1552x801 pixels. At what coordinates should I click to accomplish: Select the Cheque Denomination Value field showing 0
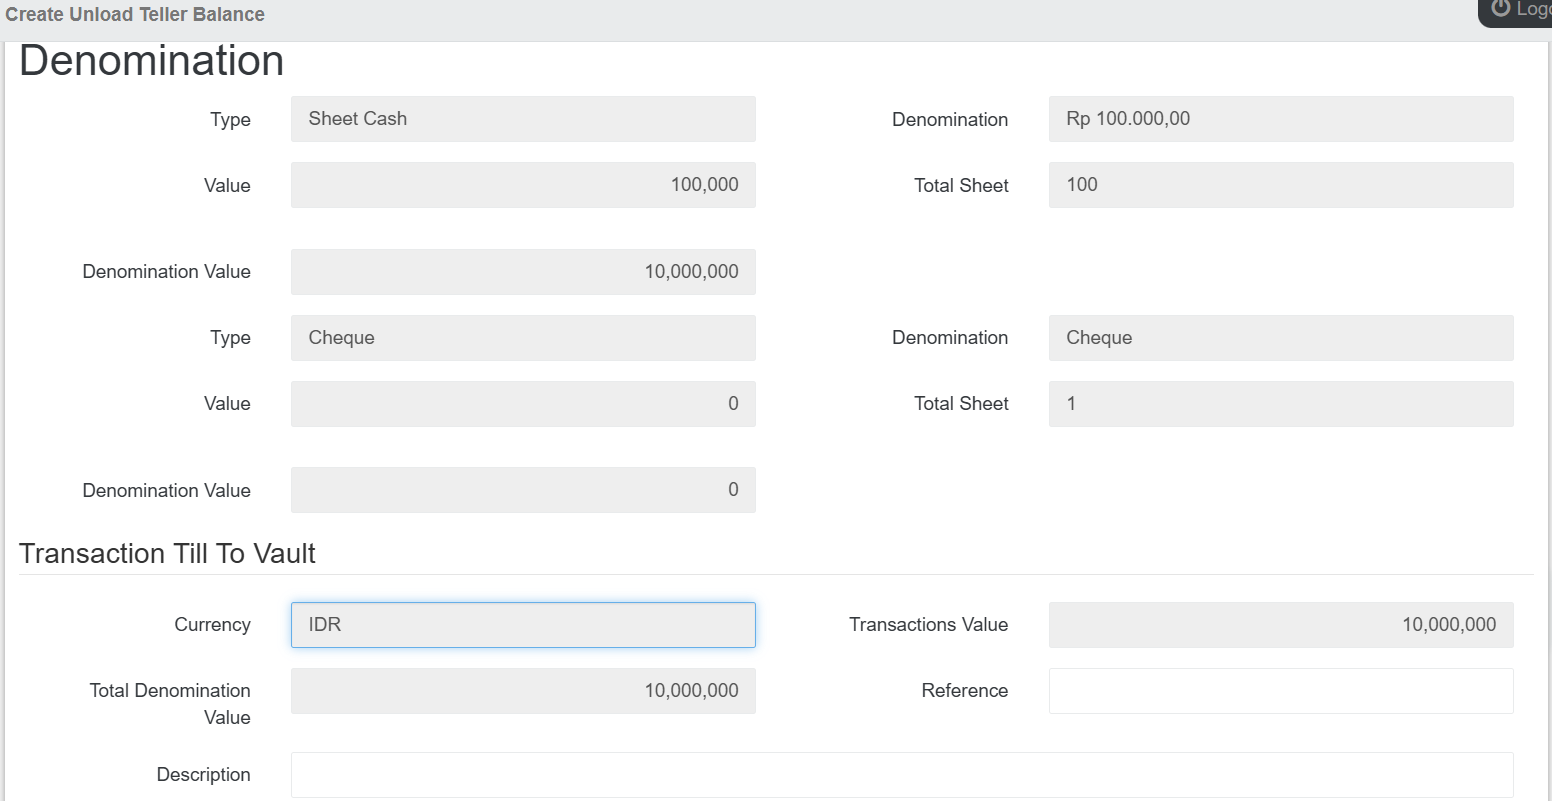[x=523, y=490]
